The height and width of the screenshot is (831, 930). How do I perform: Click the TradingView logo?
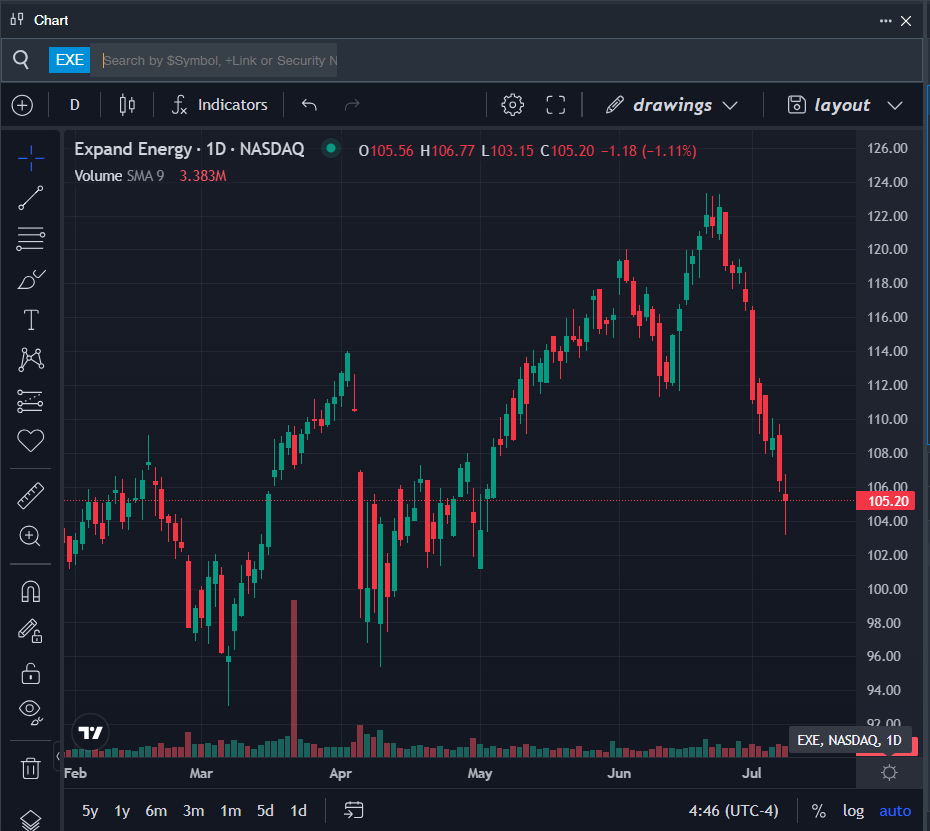[x=91, y=733]
